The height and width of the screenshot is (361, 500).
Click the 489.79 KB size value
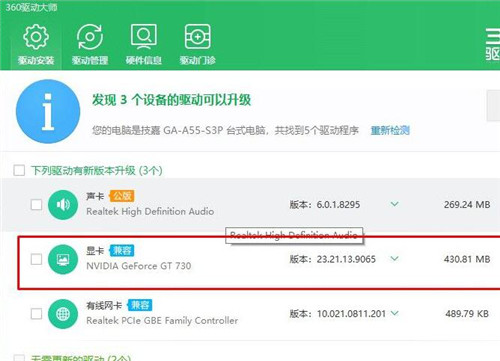(467, 314)
